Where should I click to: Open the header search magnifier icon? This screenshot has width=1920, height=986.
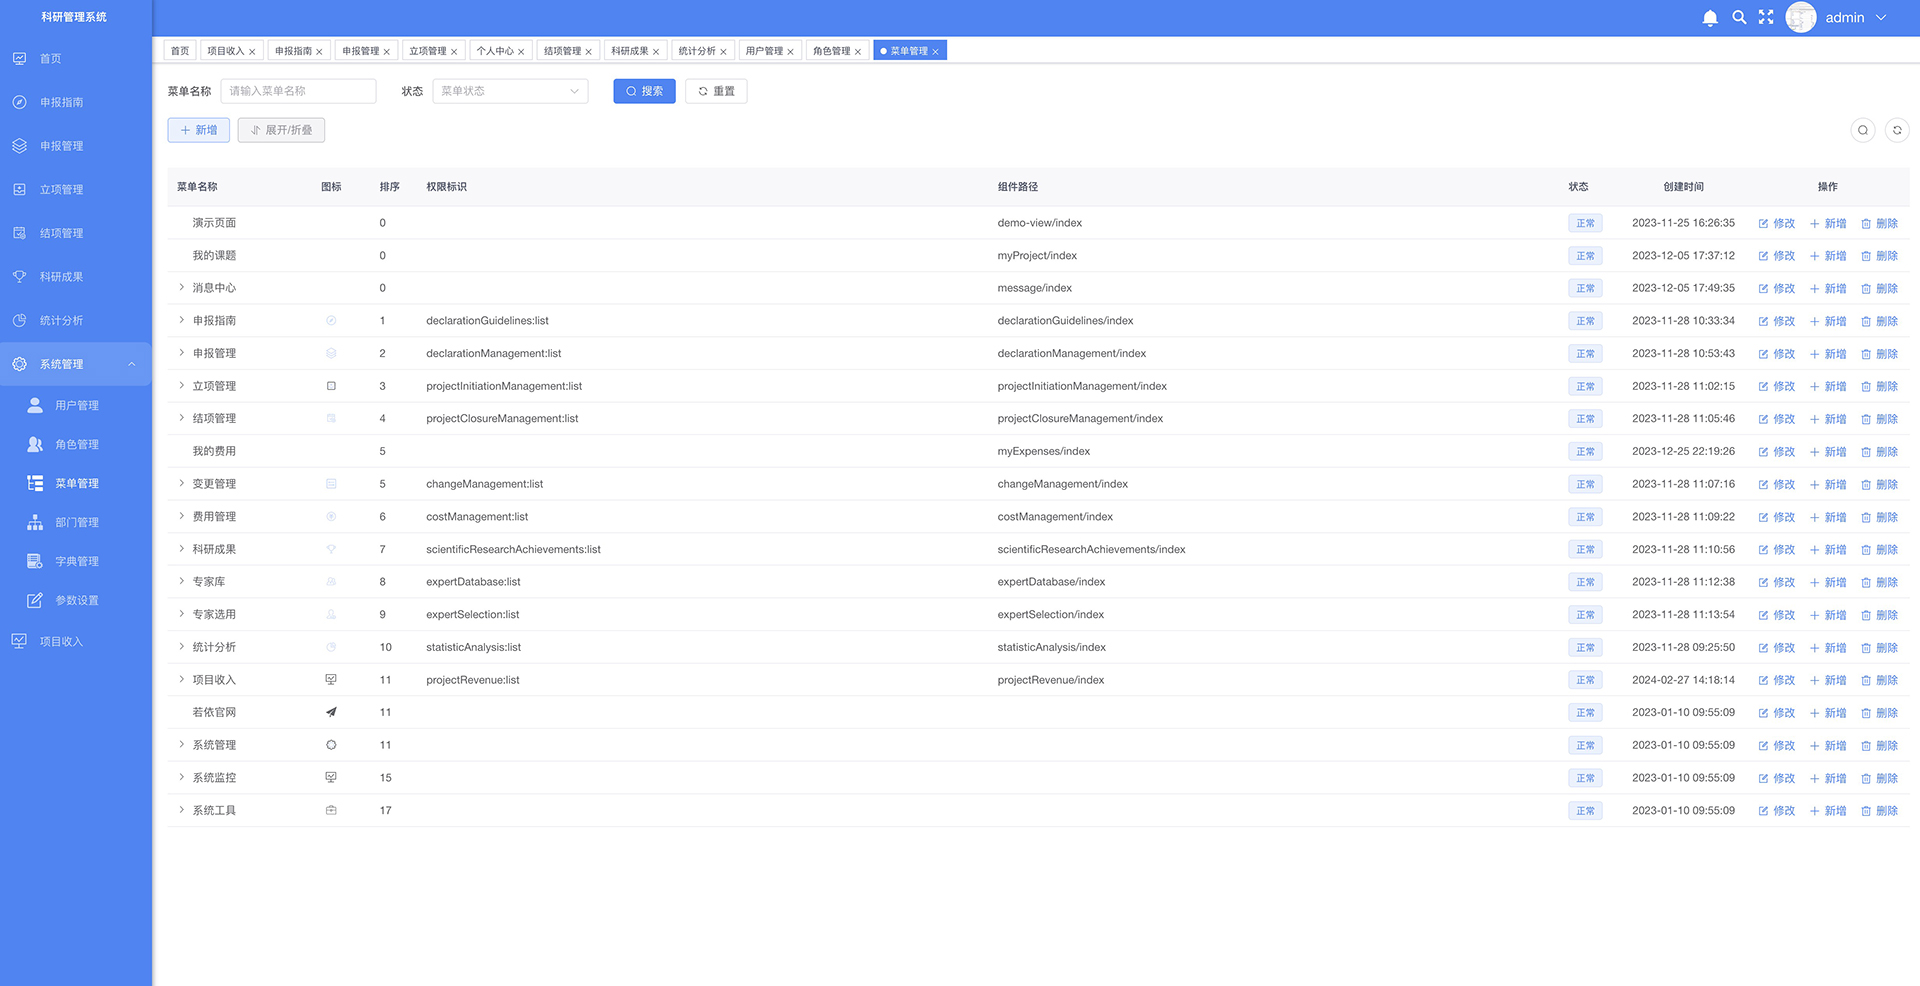[x=1739, y=18]
